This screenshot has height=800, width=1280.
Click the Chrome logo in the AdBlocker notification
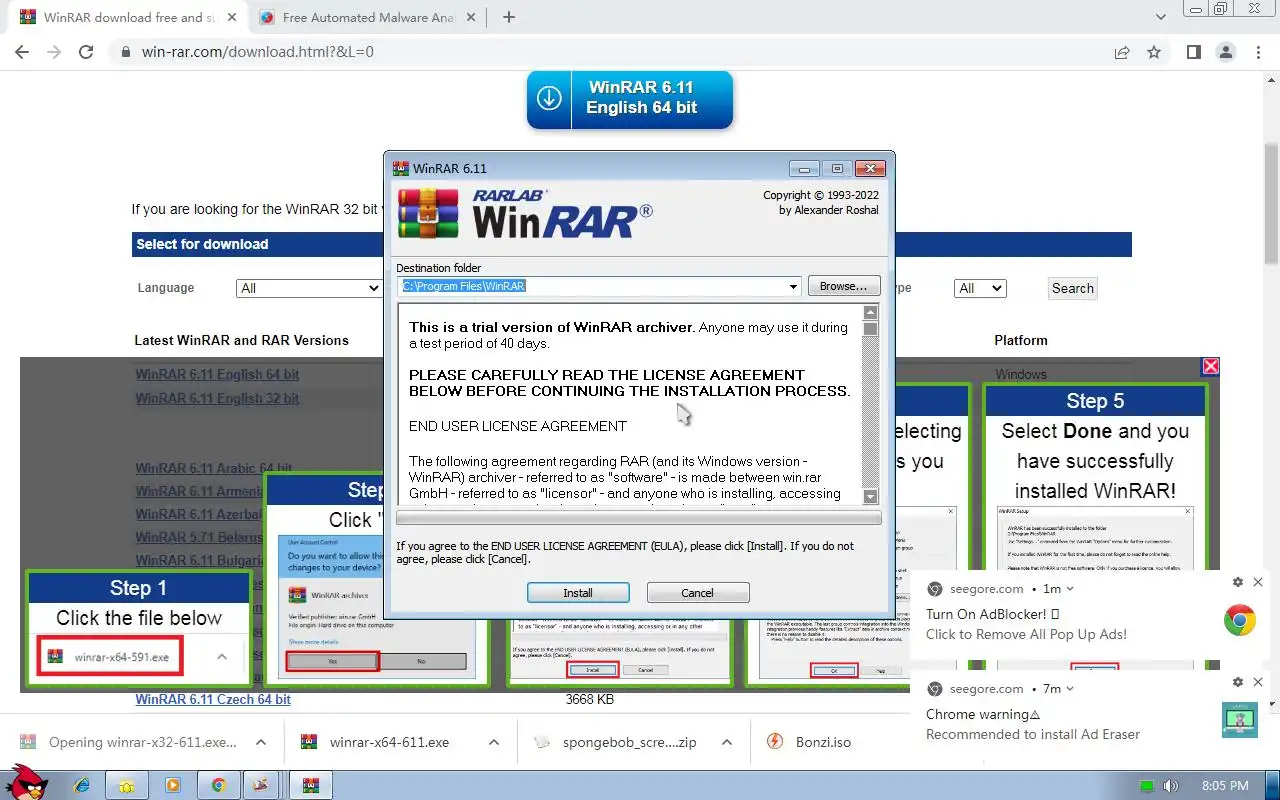tap(1240, 621)
